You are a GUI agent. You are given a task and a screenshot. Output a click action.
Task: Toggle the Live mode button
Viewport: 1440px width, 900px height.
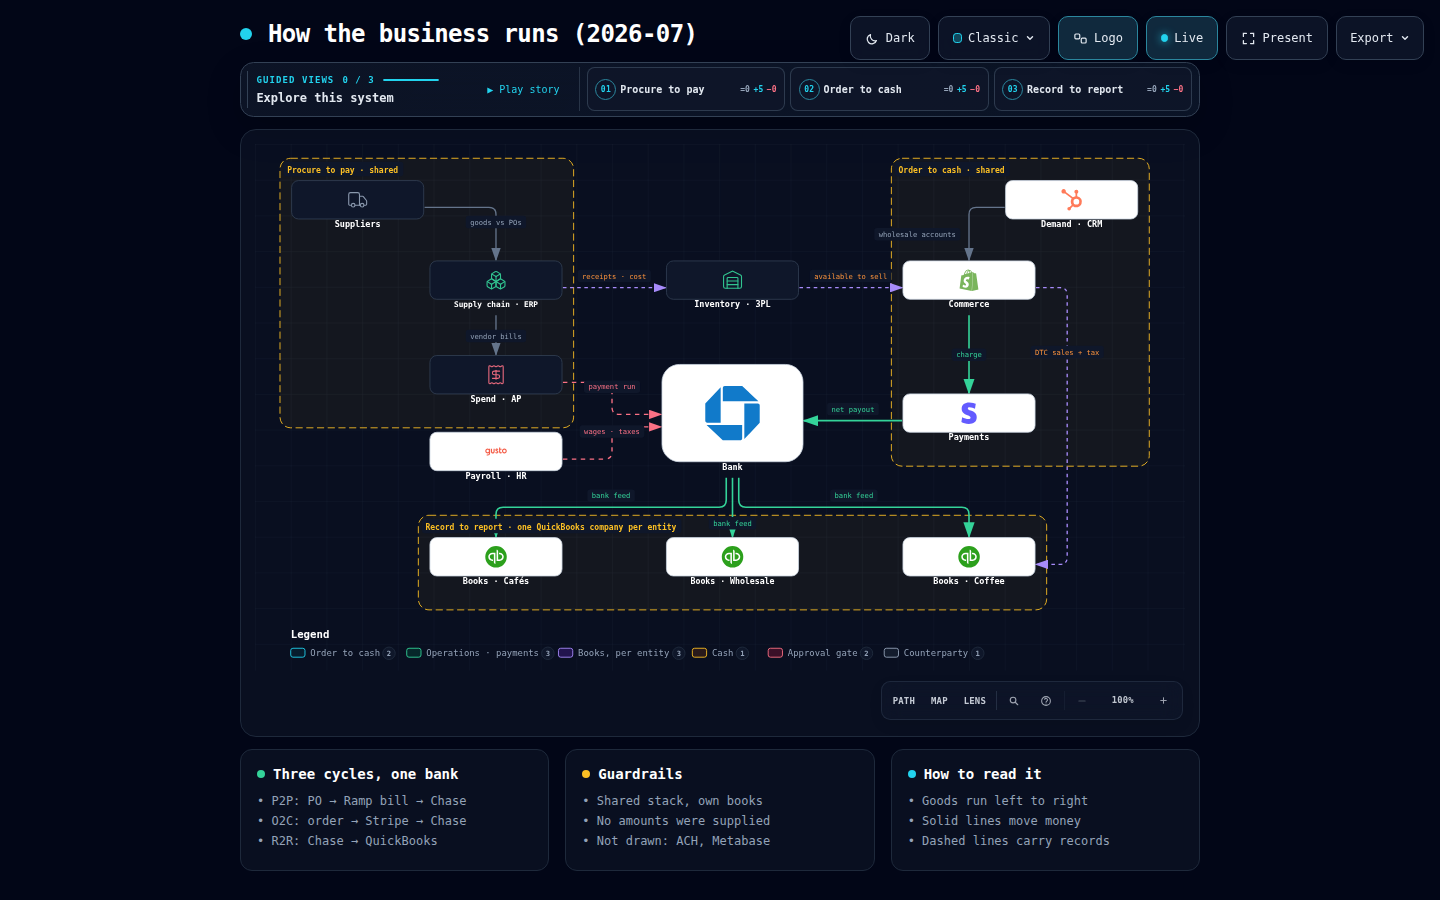tap(1182, 38)
